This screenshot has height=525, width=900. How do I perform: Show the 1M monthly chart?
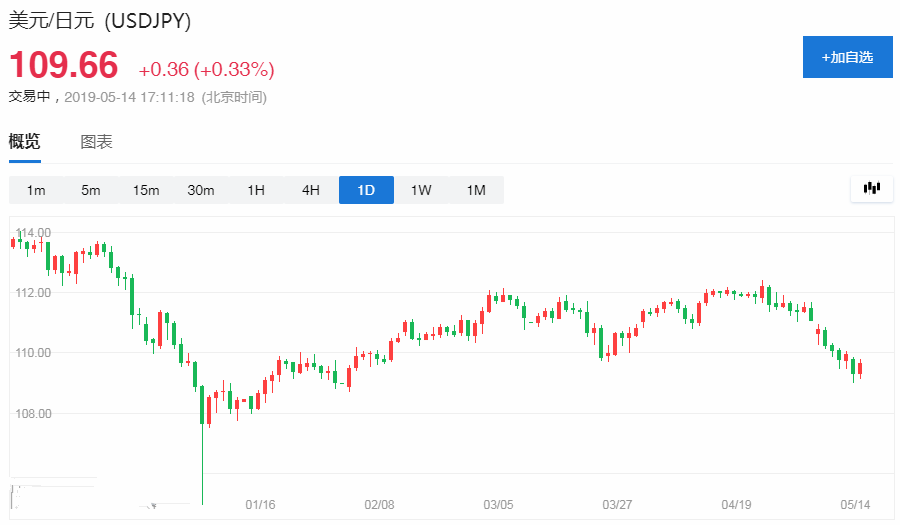click(476, 190)
